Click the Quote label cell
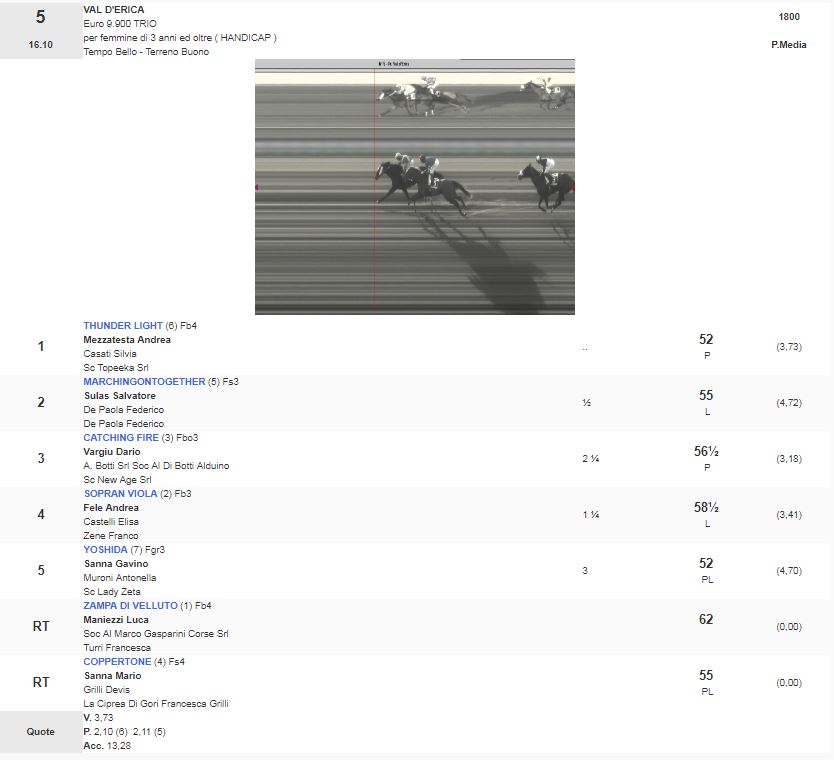This screenshot has height=760, width=834. pos(41,731)
